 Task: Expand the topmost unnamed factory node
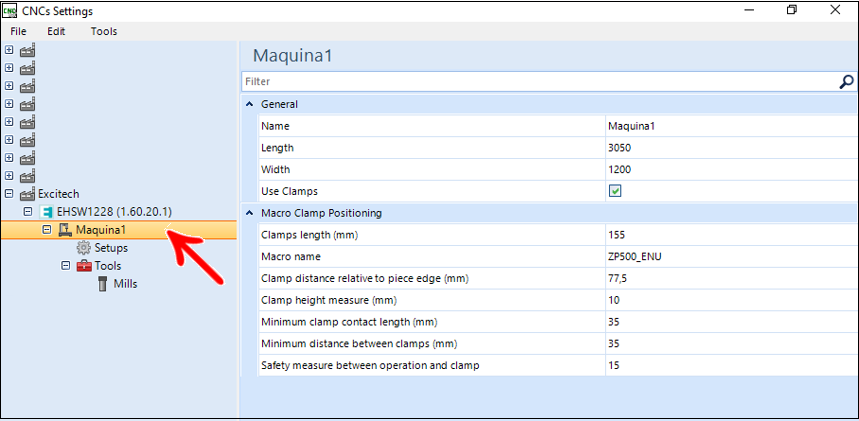tap(9, 49)
